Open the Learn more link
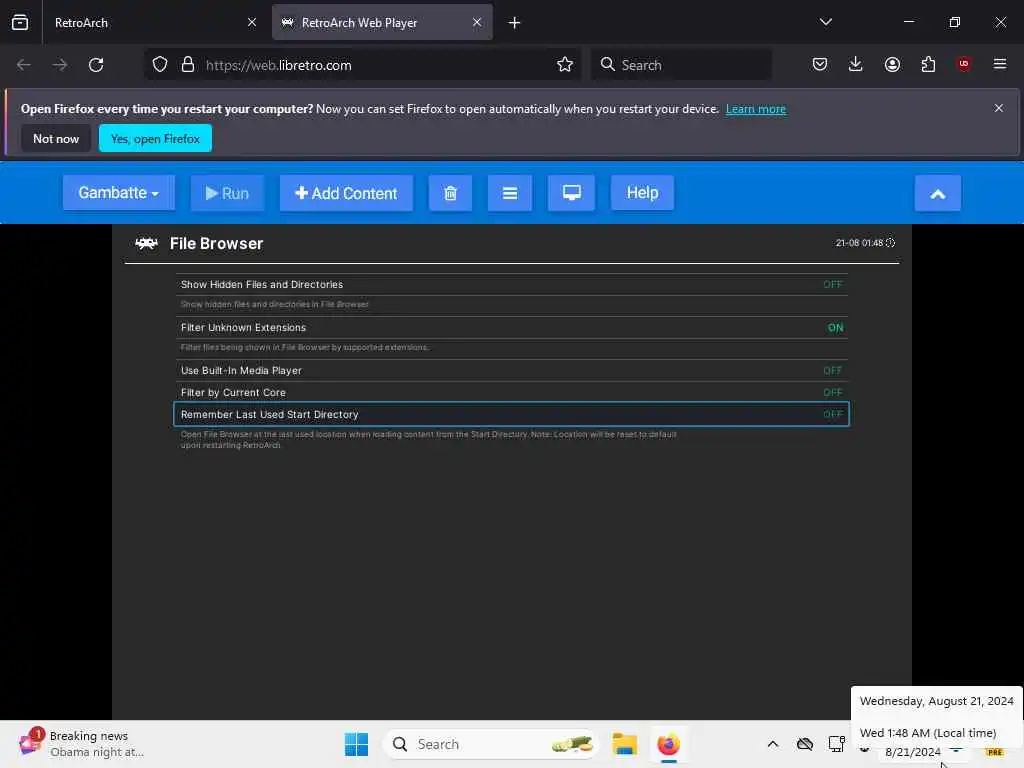The height and width of the screenshot is (768, 1024). (x=756, y=109)
